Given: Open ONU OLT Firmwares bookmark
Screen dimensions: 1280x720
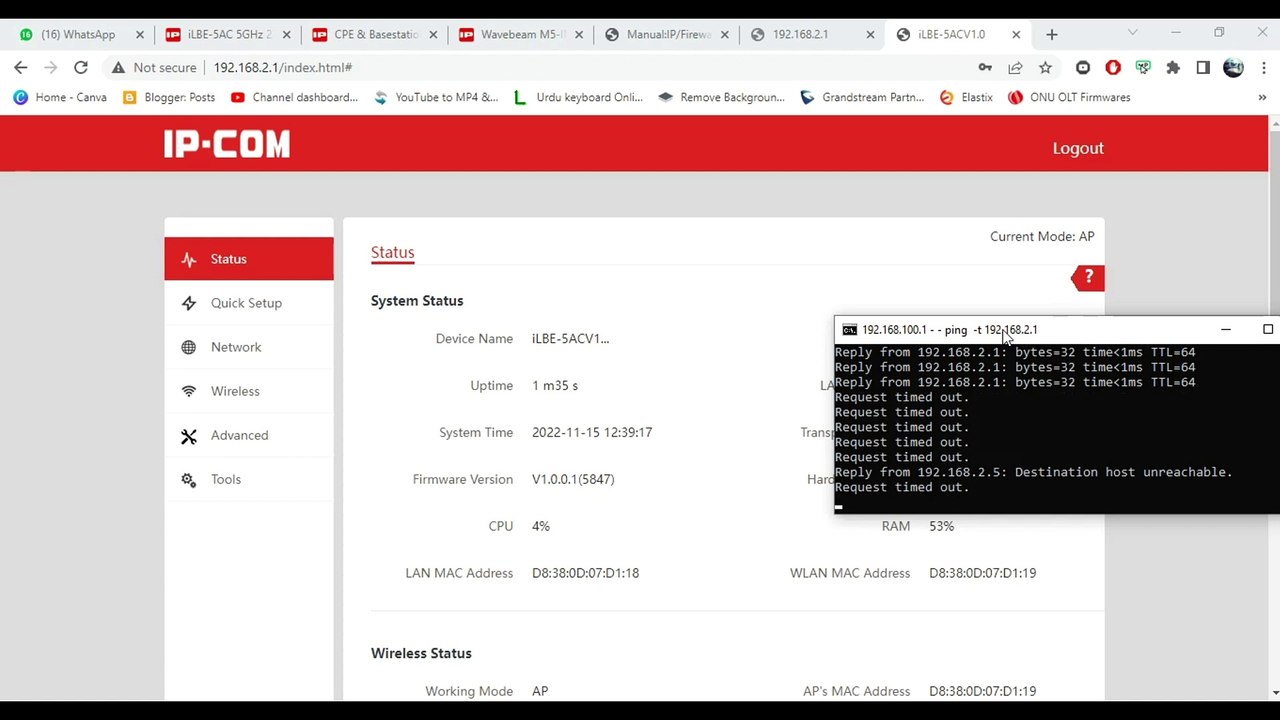Looking at the screenshot, I should pyautogui.click(x=1069, y=97).
